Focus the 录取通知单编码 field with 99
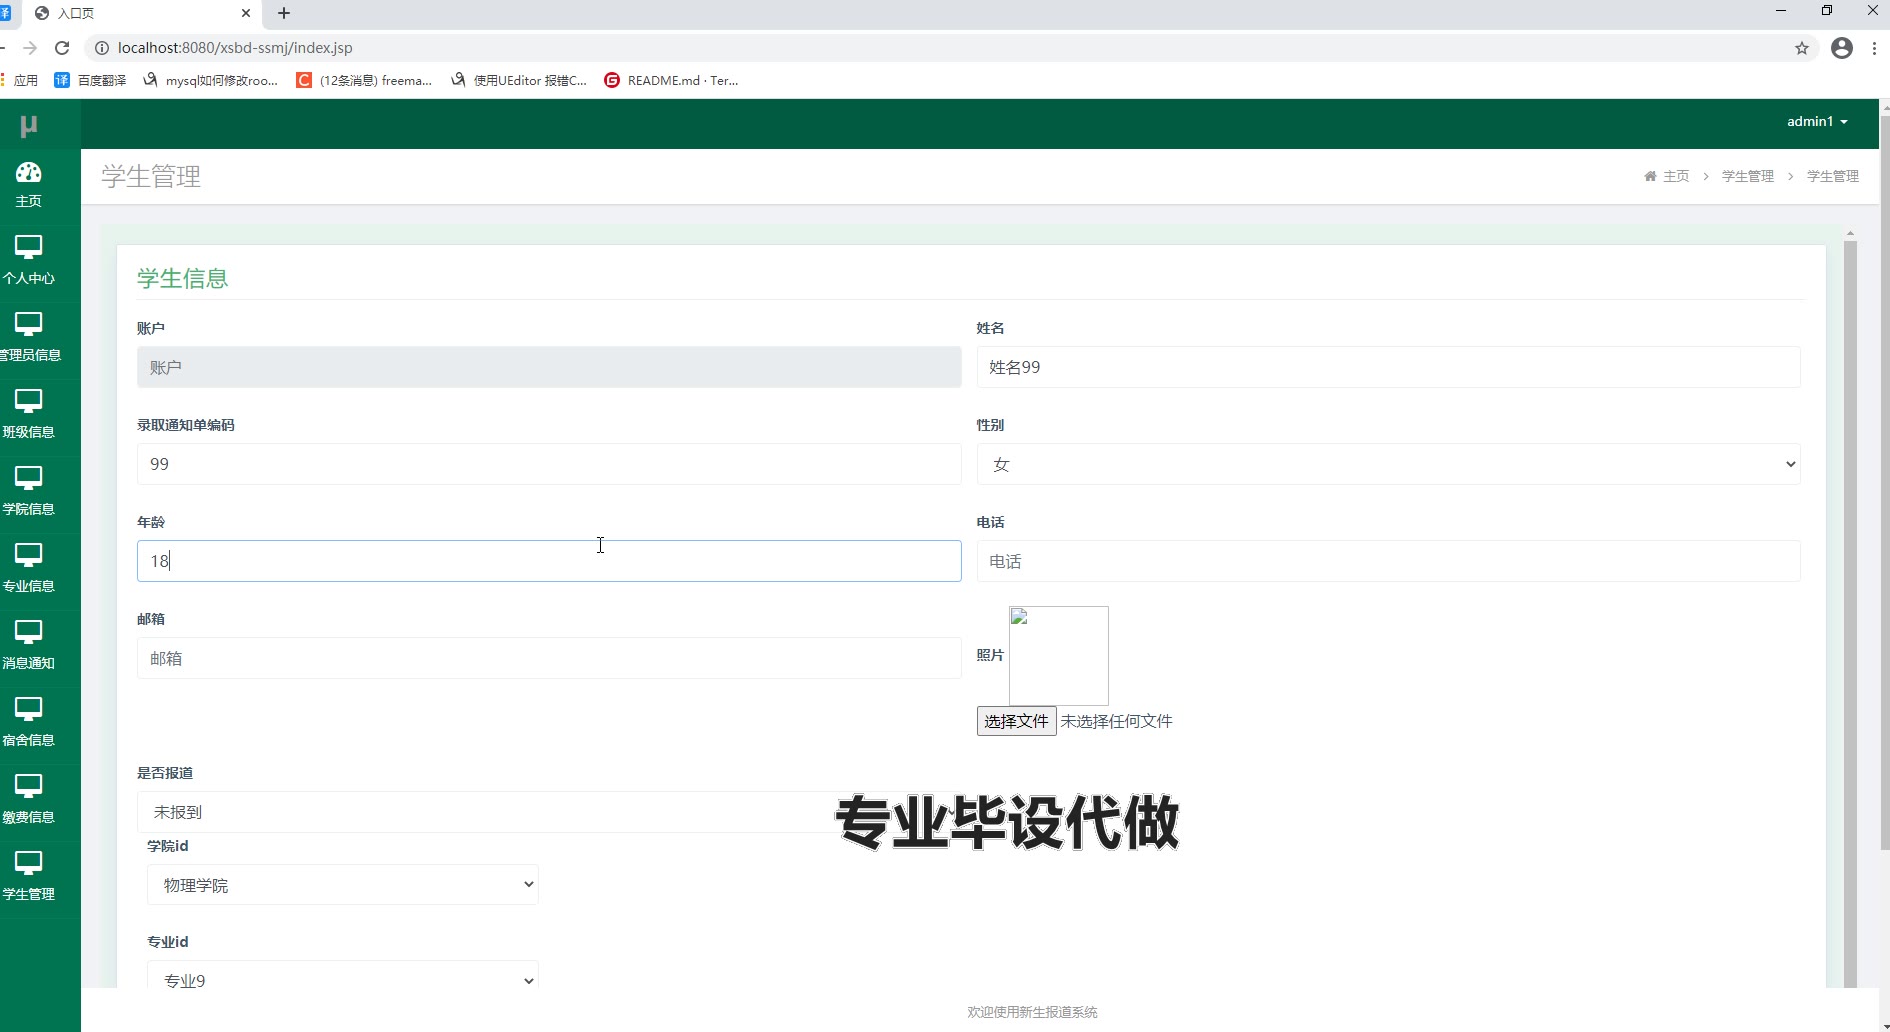1890x1032 pixels. (x=549, y=464)
